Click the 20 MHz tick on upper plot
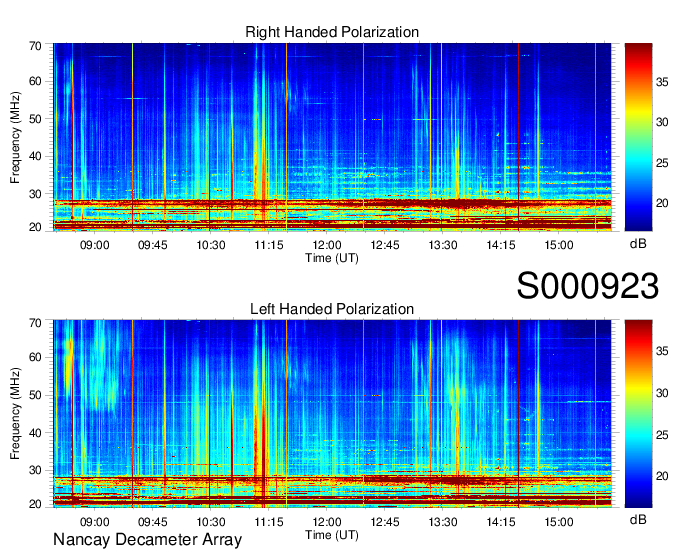The height and width of the screenshot is (552, 680). point(35,227)
